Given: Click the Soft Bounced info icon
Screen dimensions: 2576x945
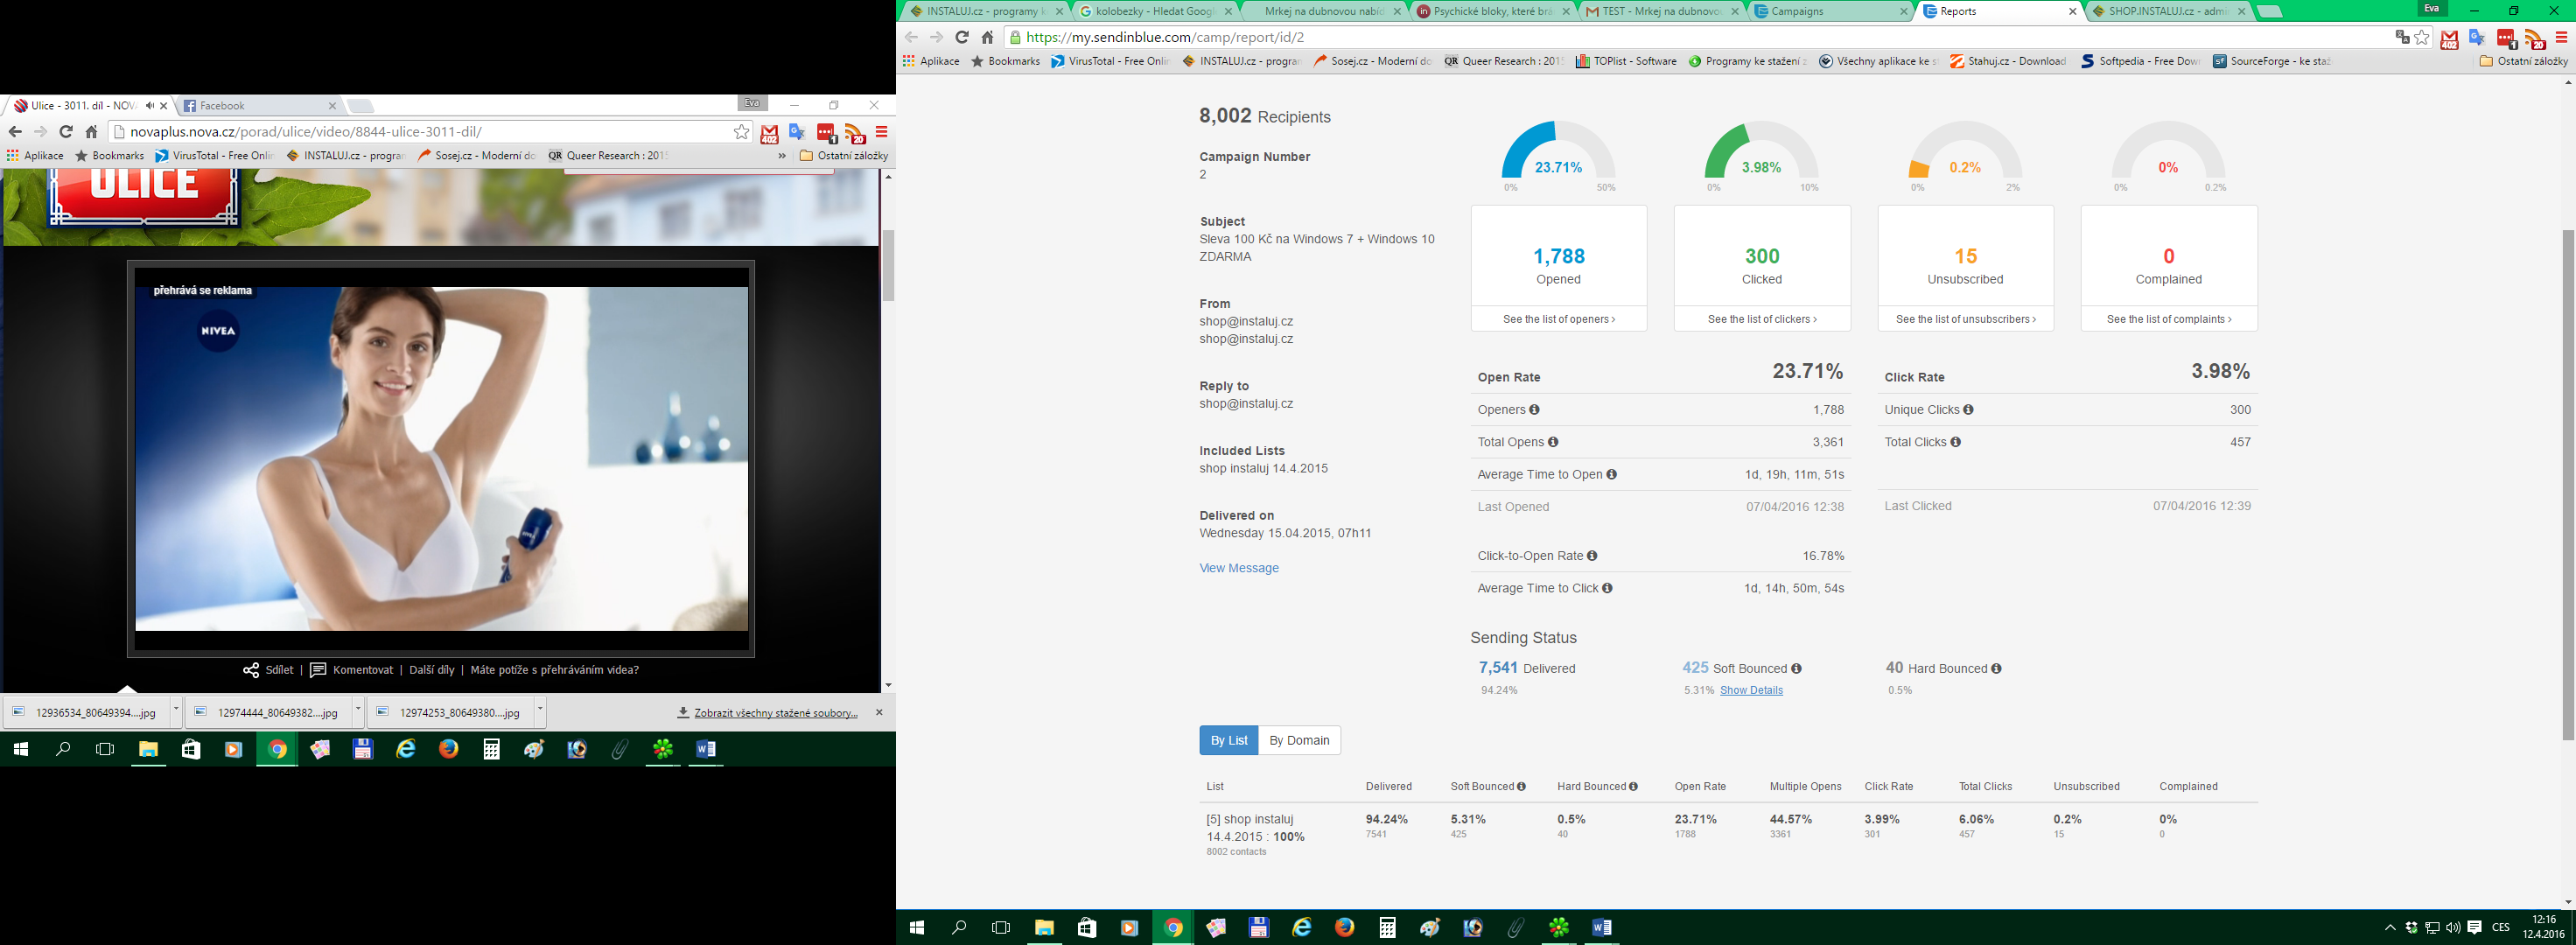Looking at the screenshot, I should 1796,669.
